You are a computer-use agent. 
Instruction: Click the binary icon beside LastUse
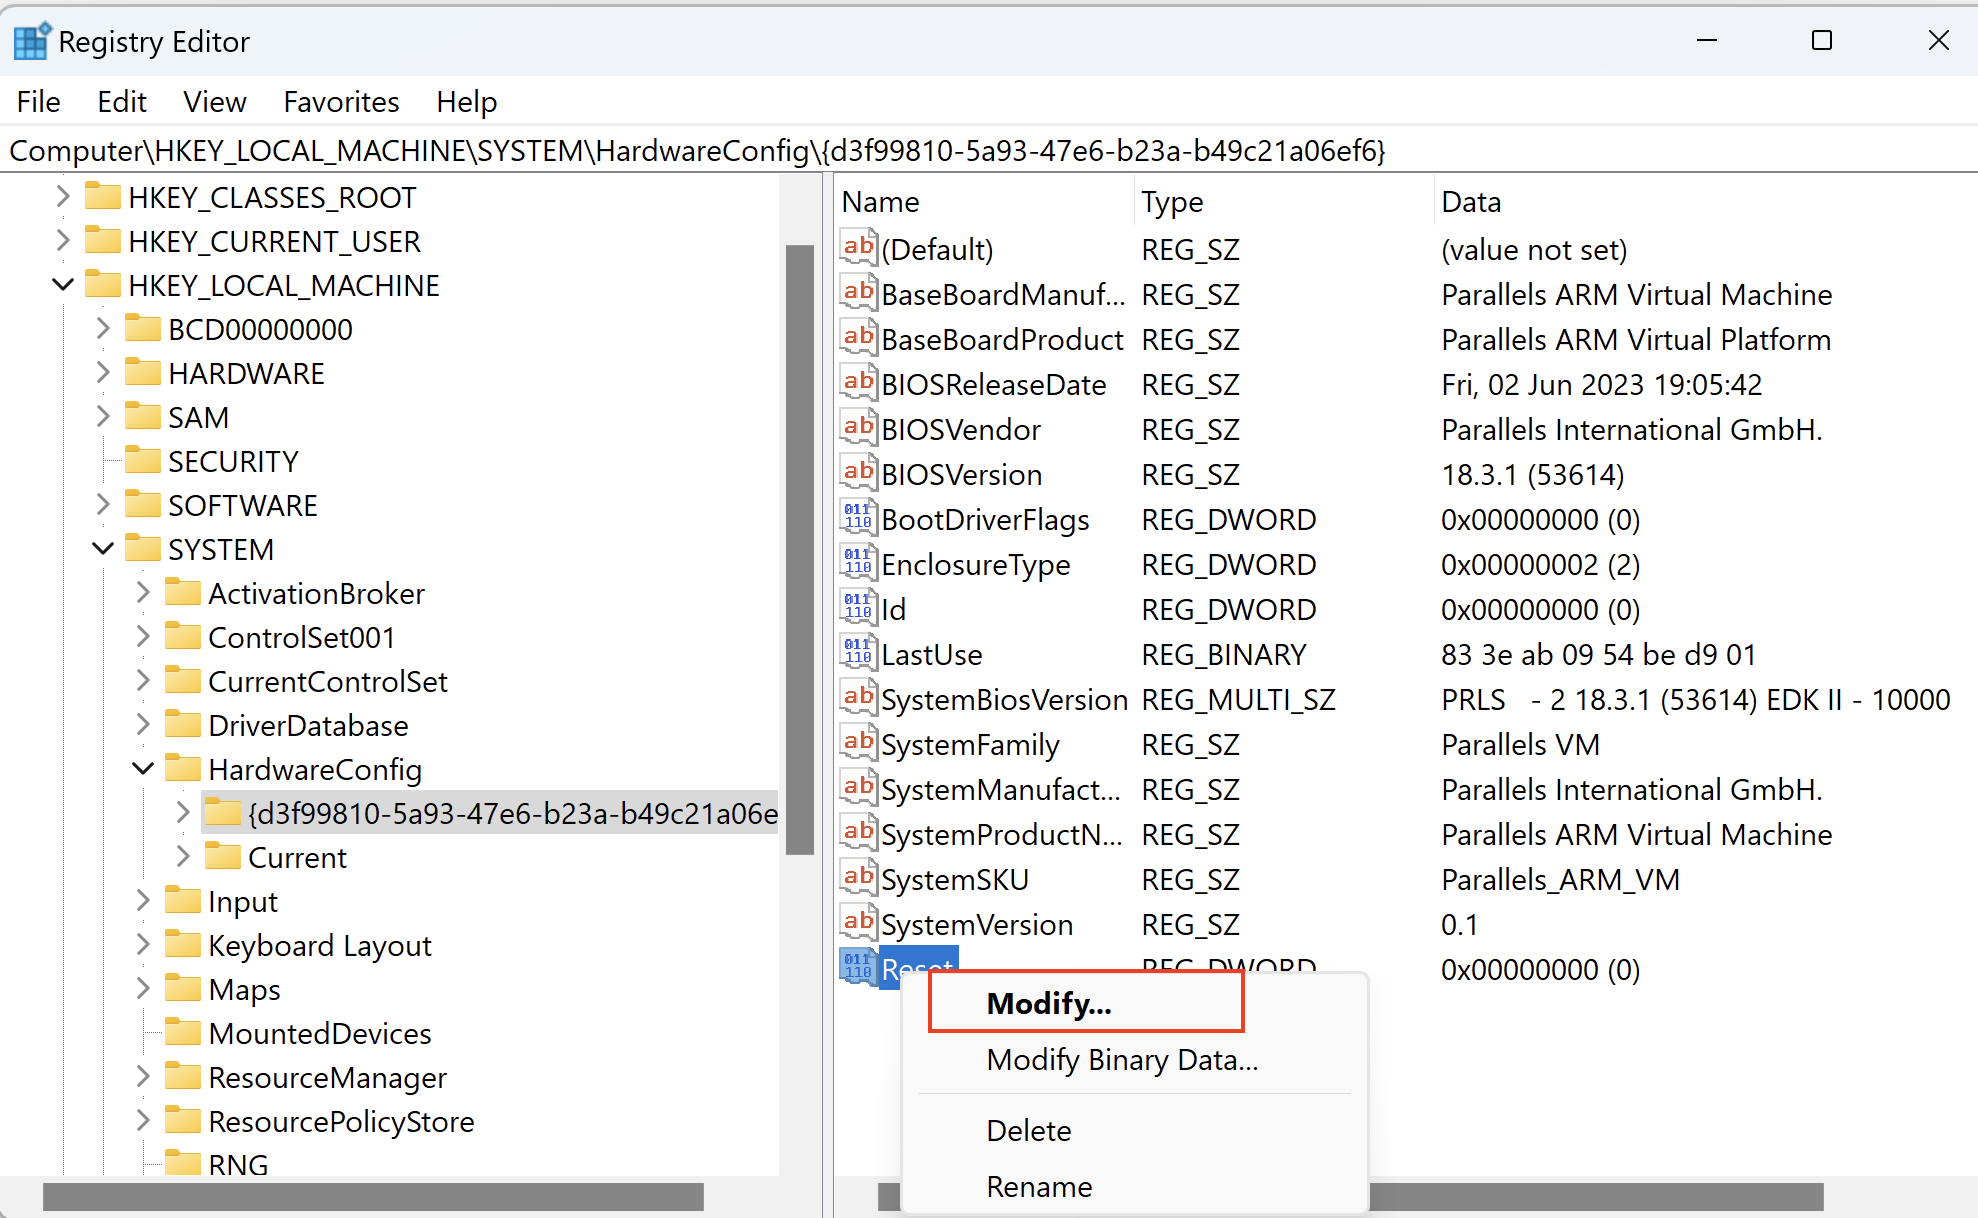click(857, 653)
